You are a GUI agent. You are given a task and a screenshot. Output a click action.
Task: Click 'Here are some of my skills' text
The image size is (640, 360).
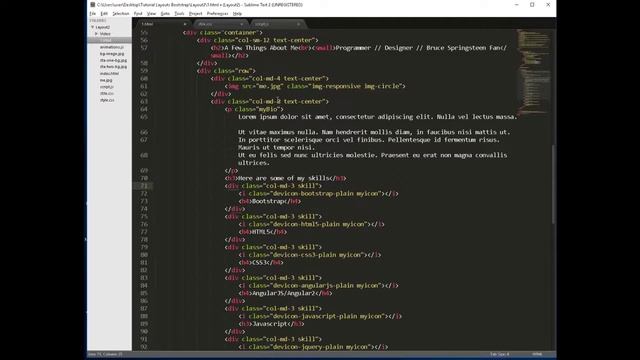pyautogui.click(x=284, y=178)
